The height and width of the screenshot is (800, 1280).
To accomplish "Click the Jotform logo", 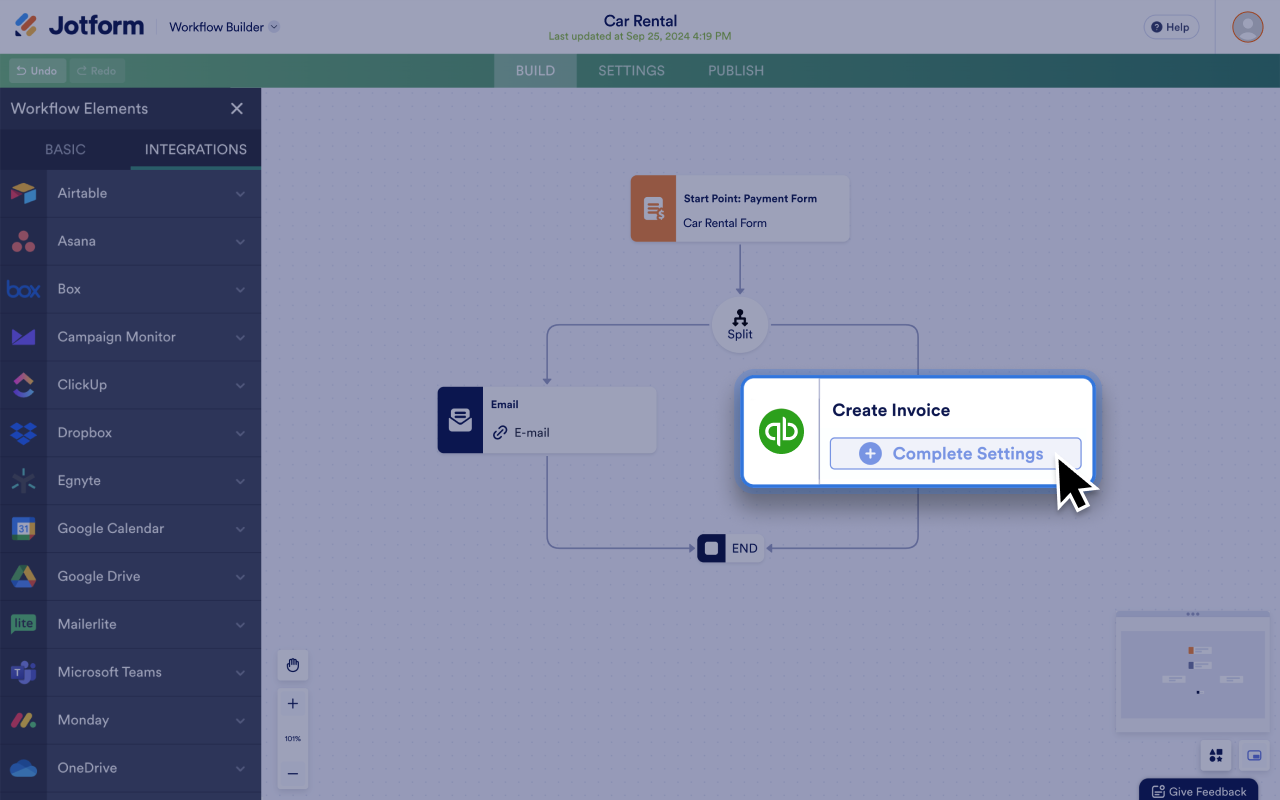I will tap(79, 26).
